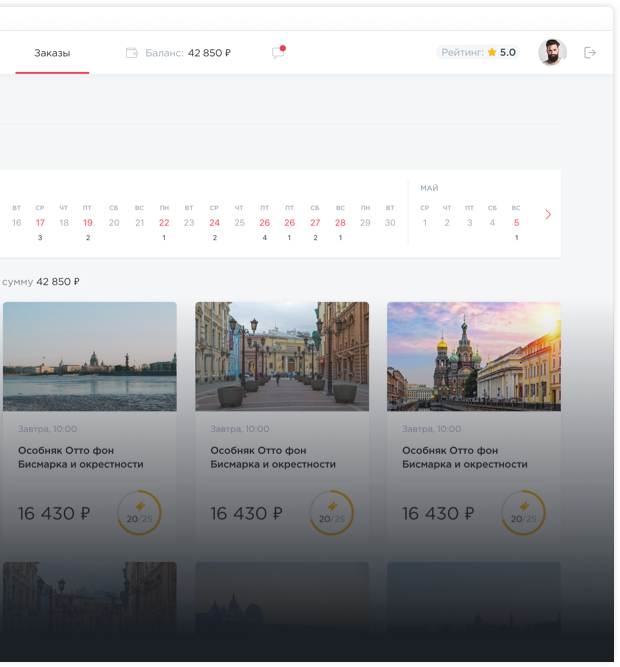This screenshot has height=667, width=620.
Task: Click the gold star in the rating badge
Action: 492,53
